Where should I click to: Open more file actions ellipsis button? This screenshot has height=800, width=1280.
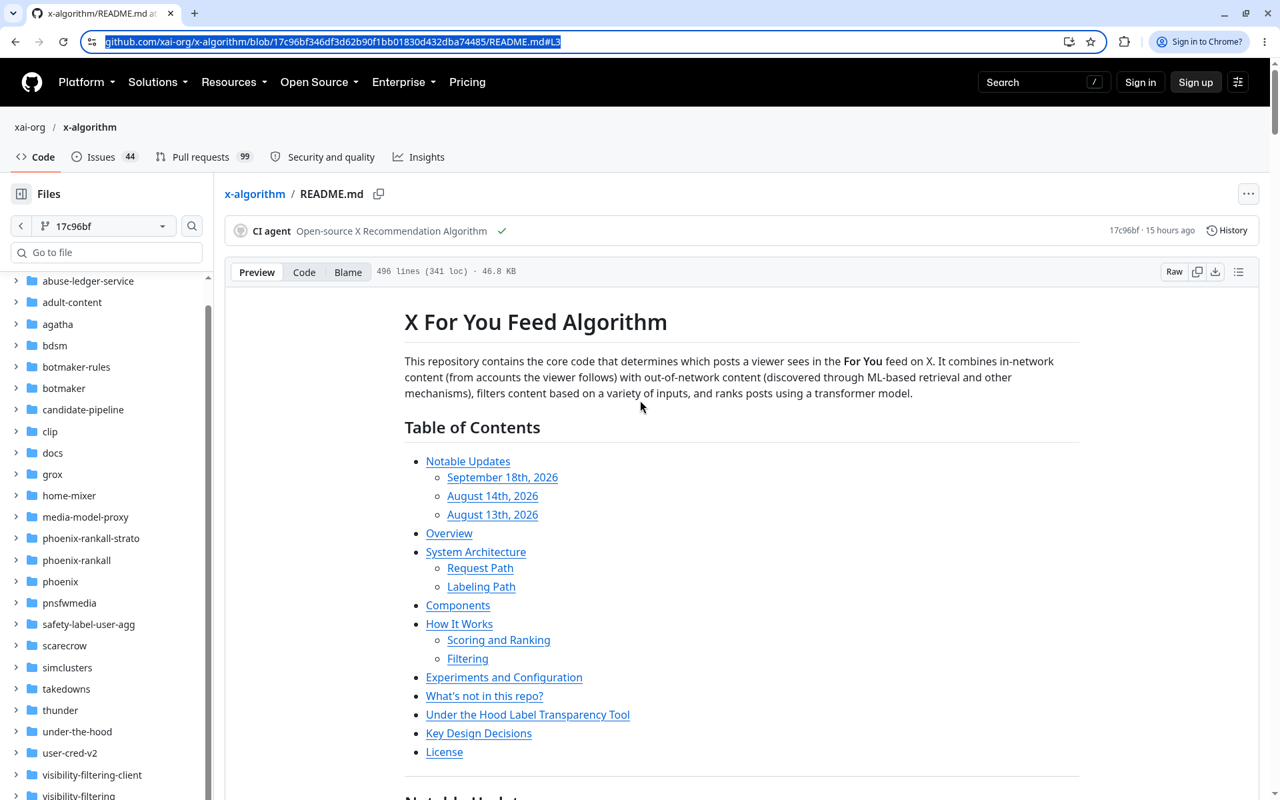pos(1248,194)
